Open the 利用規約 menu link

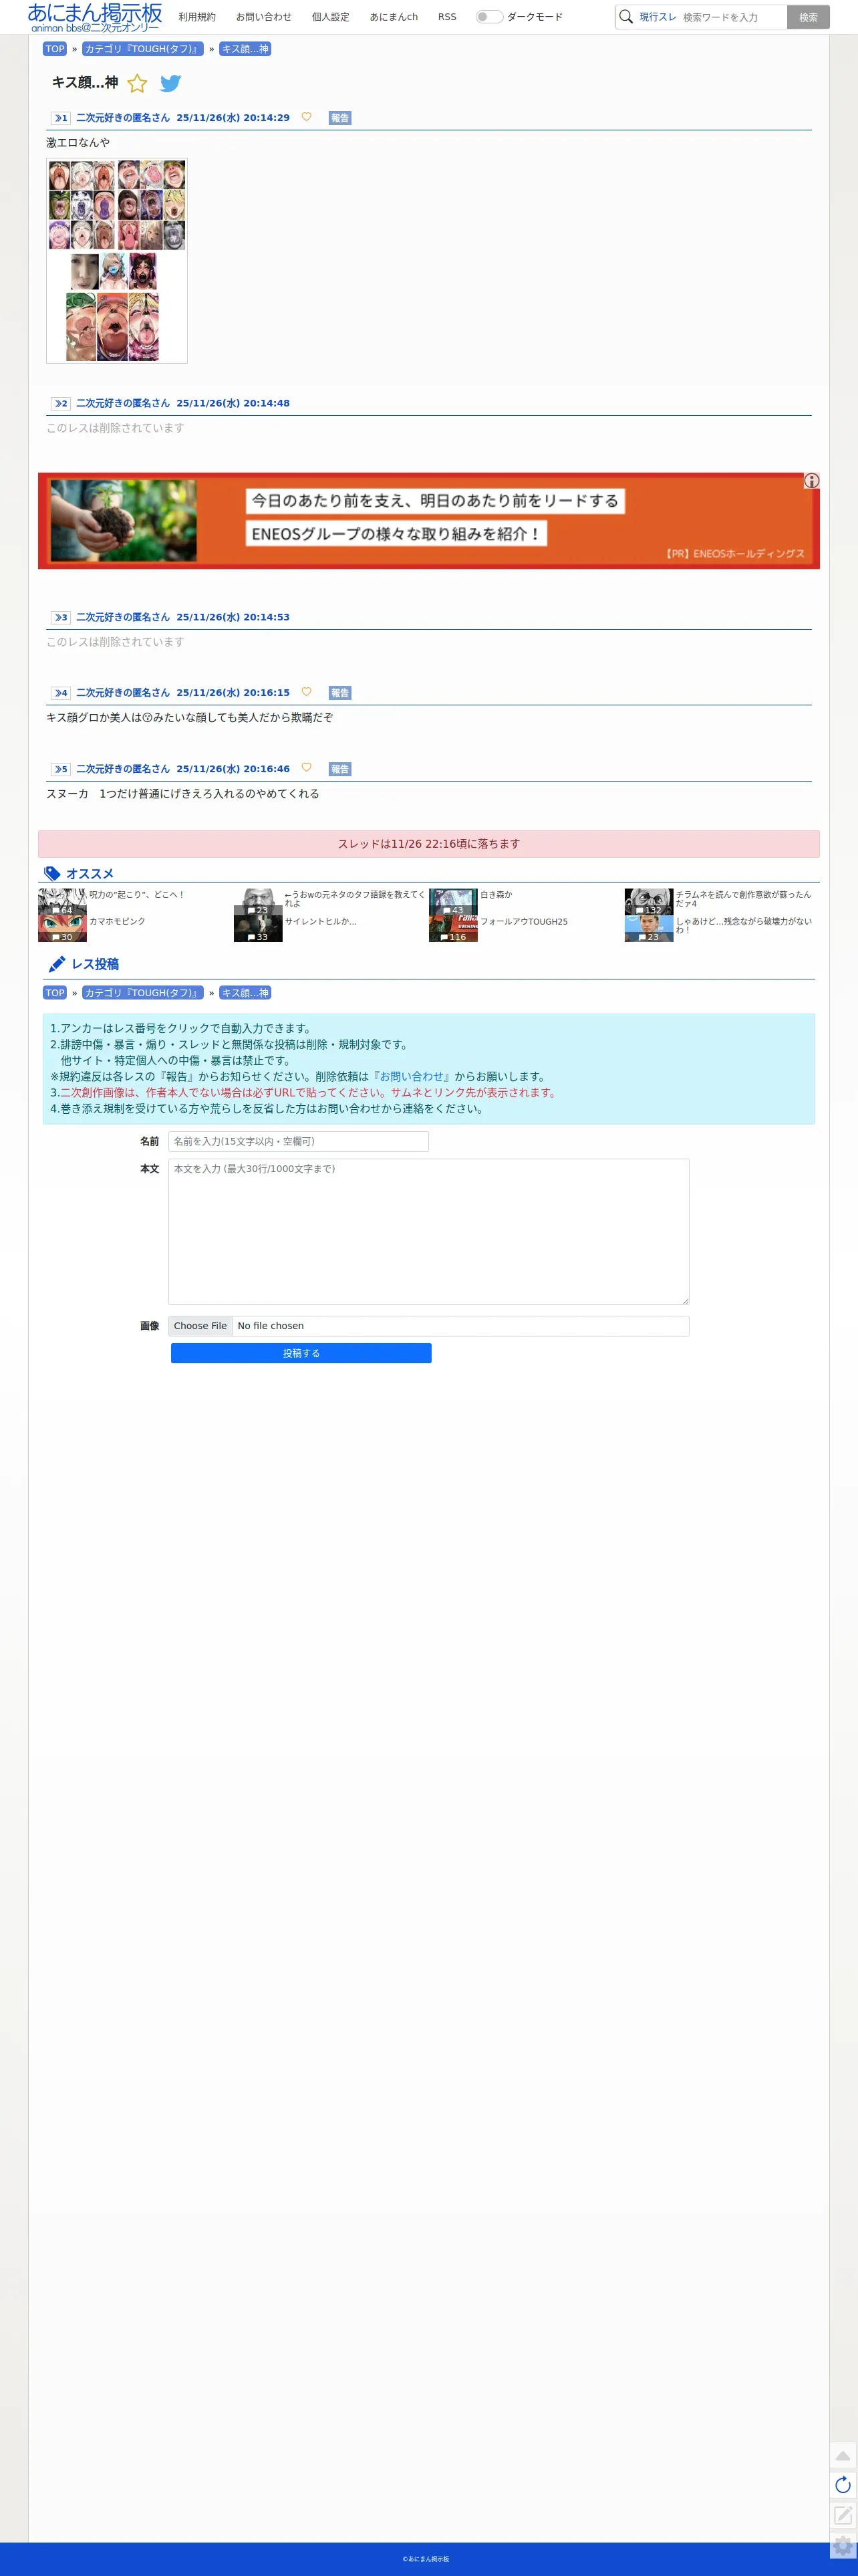[197, 17]
